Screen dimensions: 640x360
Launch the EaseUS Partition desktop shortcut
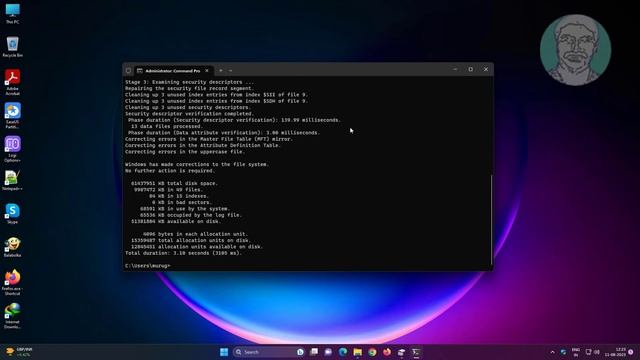[12, 116]
